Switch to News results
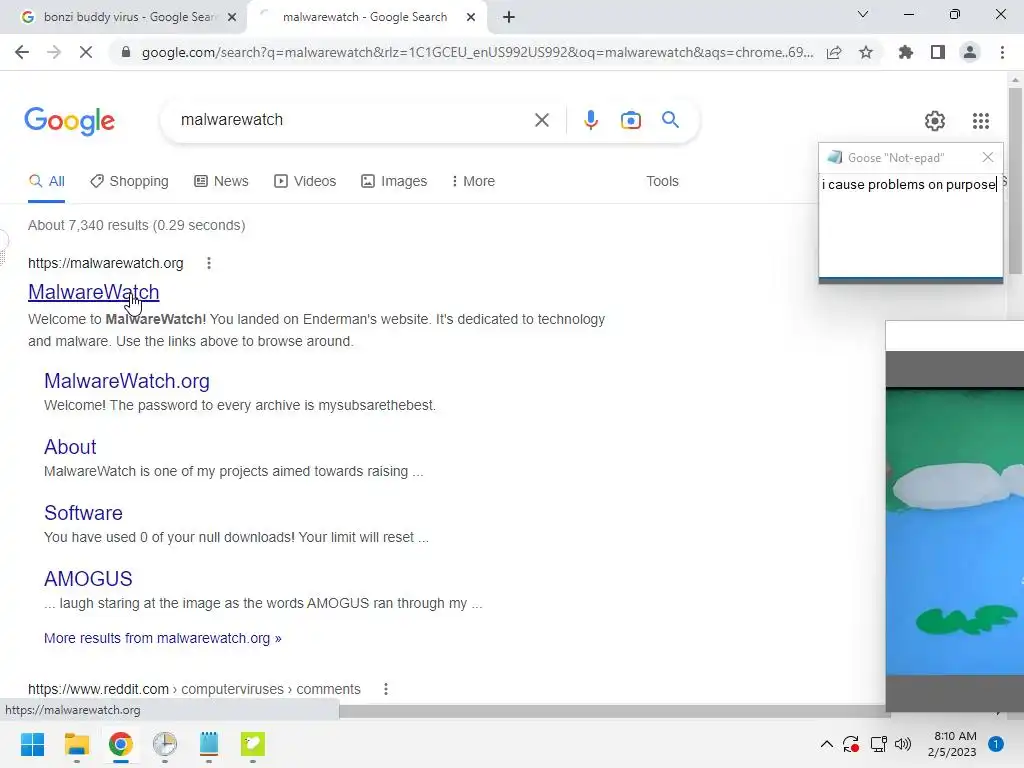This screenshot has height=768, width=1024. click(x=221, y=182)
